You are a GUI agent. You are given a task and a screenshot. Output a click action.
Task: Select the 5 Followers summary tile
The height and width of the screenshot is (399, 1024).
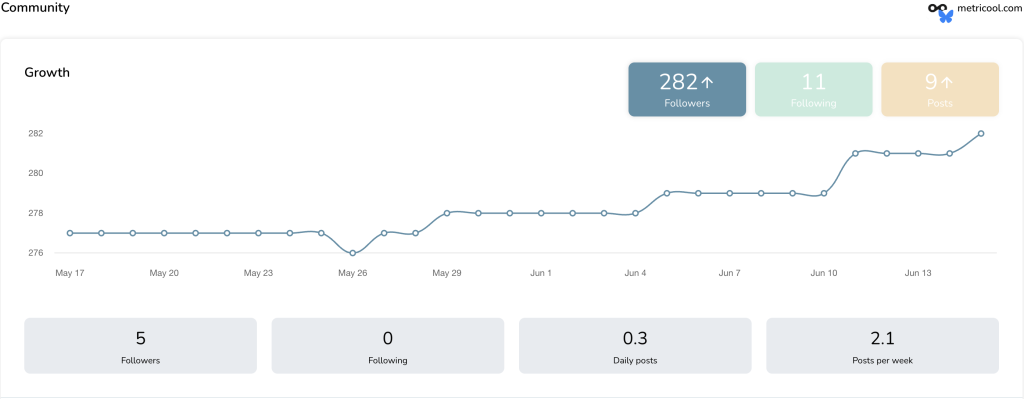coord(140,345)
